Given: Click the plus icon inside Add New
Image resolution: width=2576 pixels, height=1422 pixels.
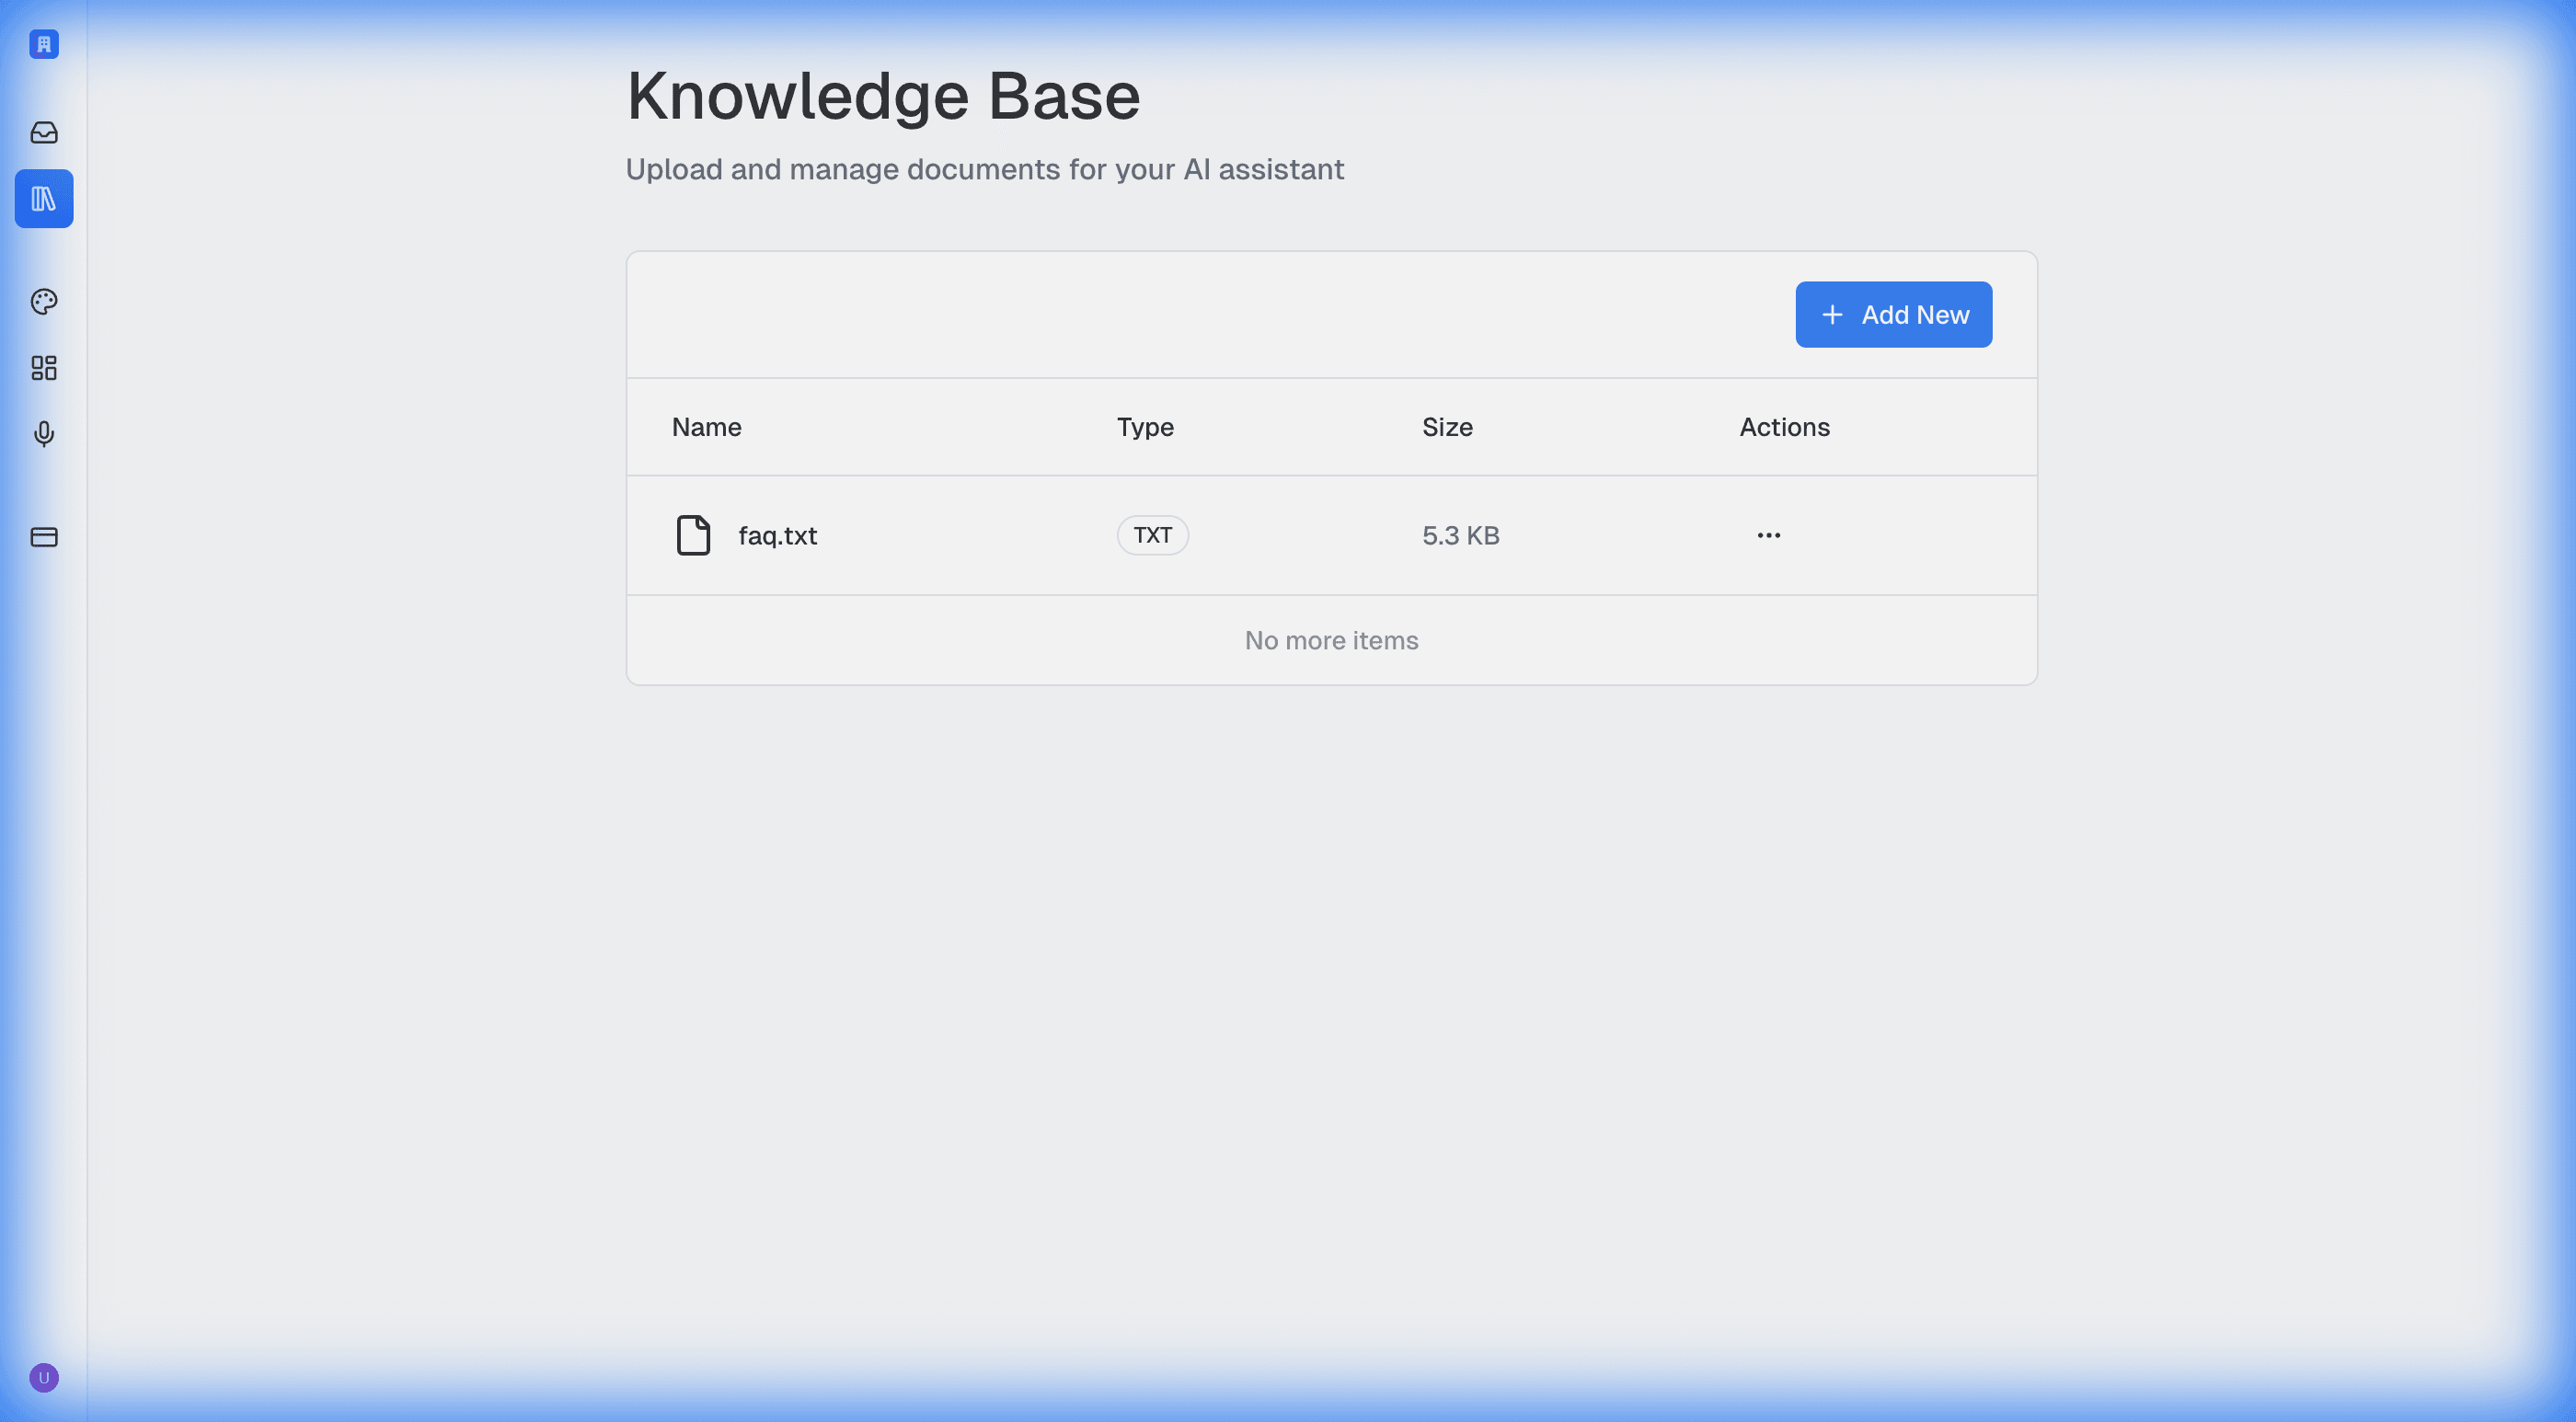Looking at the screenshot, I should pos(1832,314).
